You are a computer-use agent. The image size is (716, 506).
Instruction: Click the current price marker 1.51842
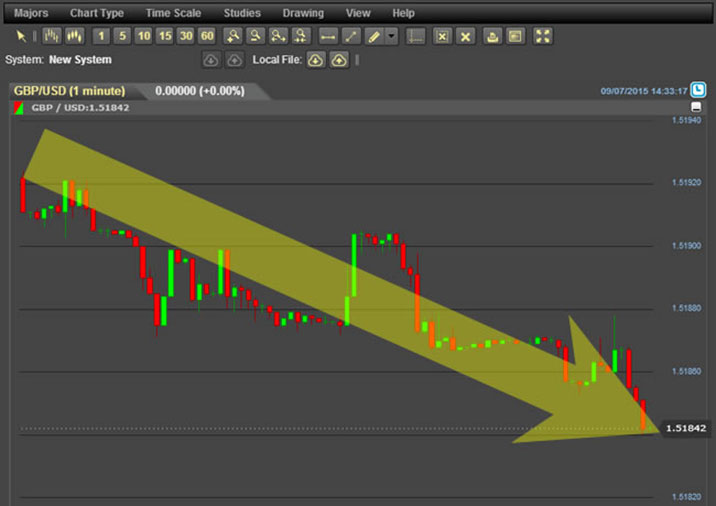686,428
